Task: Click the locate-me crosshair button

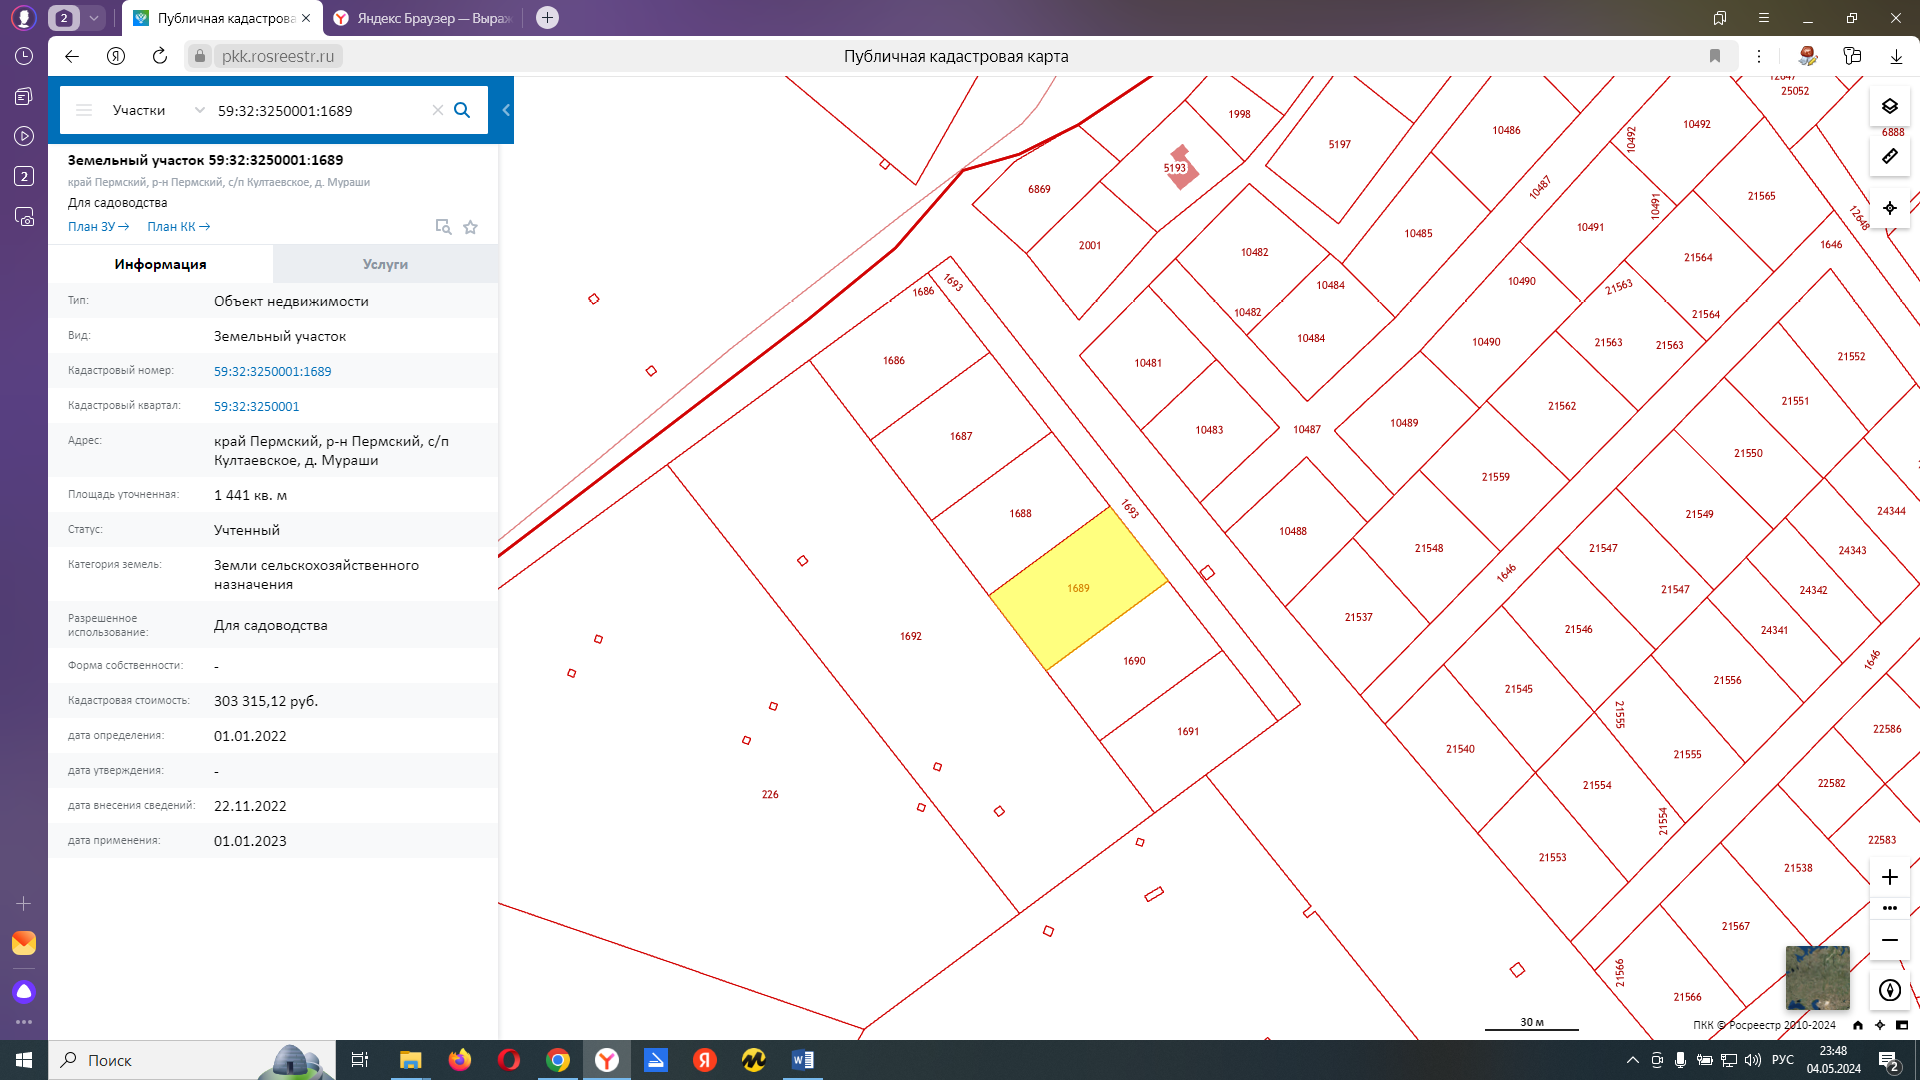Action: (1889, 208)
